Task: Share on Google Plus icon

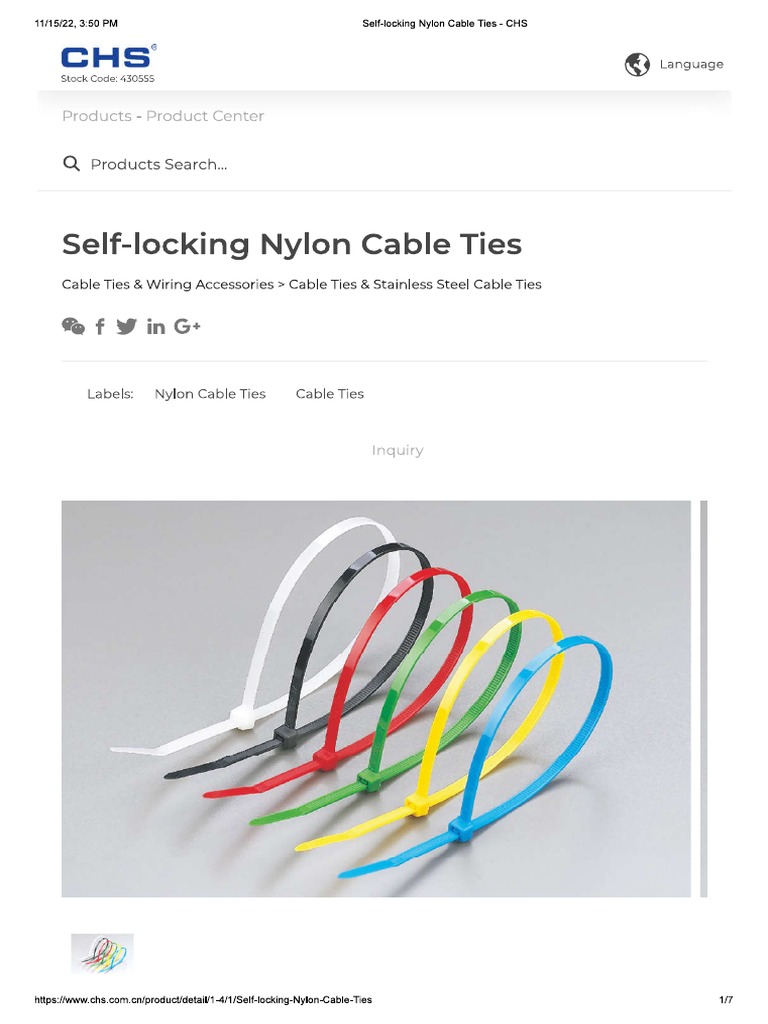Action: tap(187, 326)
